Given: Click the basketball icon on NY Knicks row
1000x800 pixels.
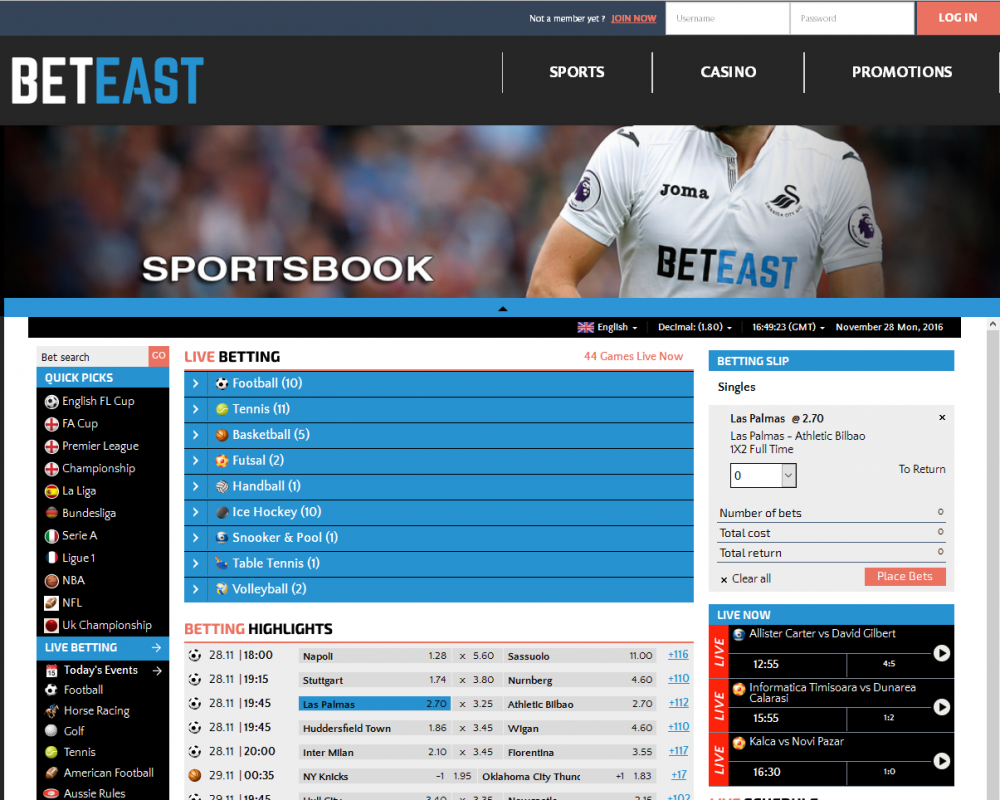Looking at the screenshot, I should (195, 776).
